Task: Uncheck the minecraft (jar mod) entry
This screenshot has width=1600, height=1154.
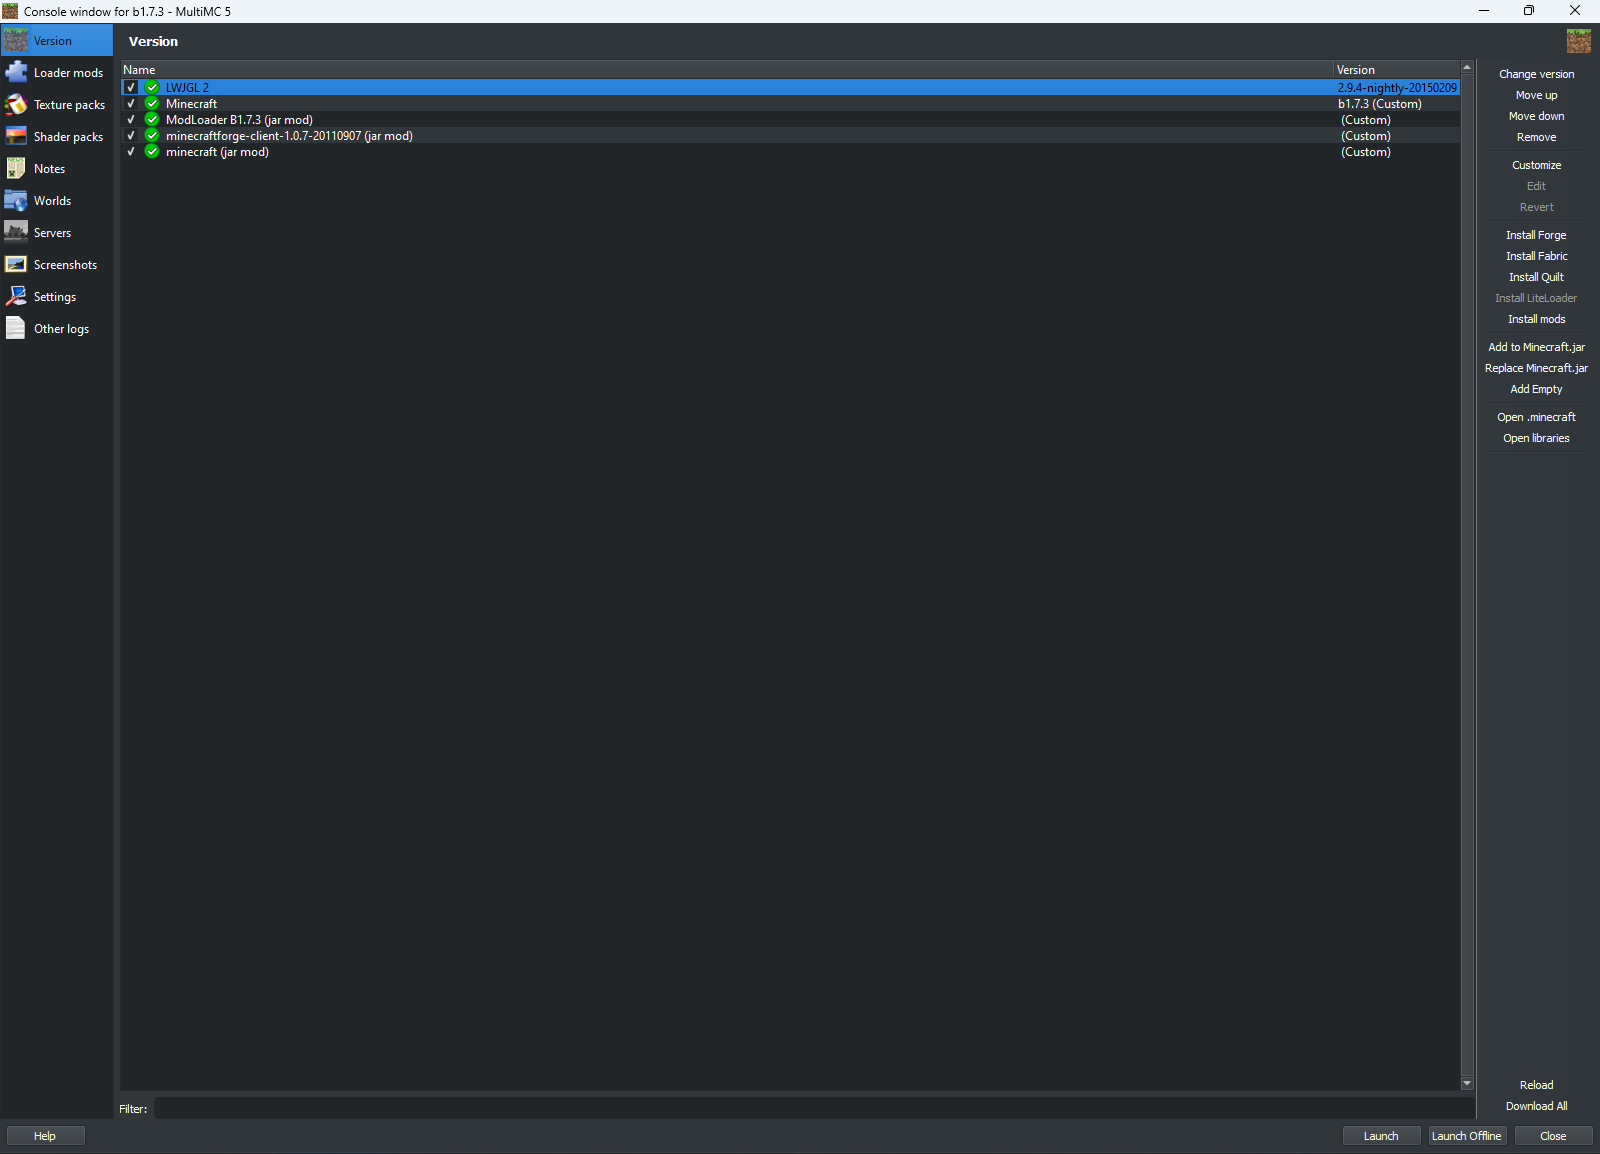Action: 131,151
